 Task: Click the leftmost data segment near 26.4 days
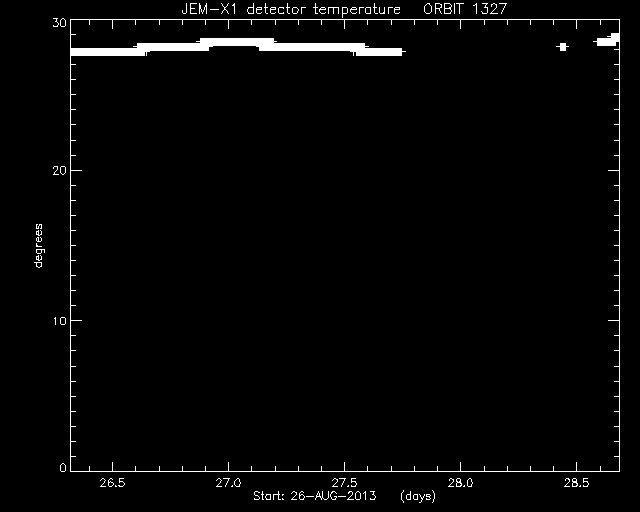[x=108, y=52]
